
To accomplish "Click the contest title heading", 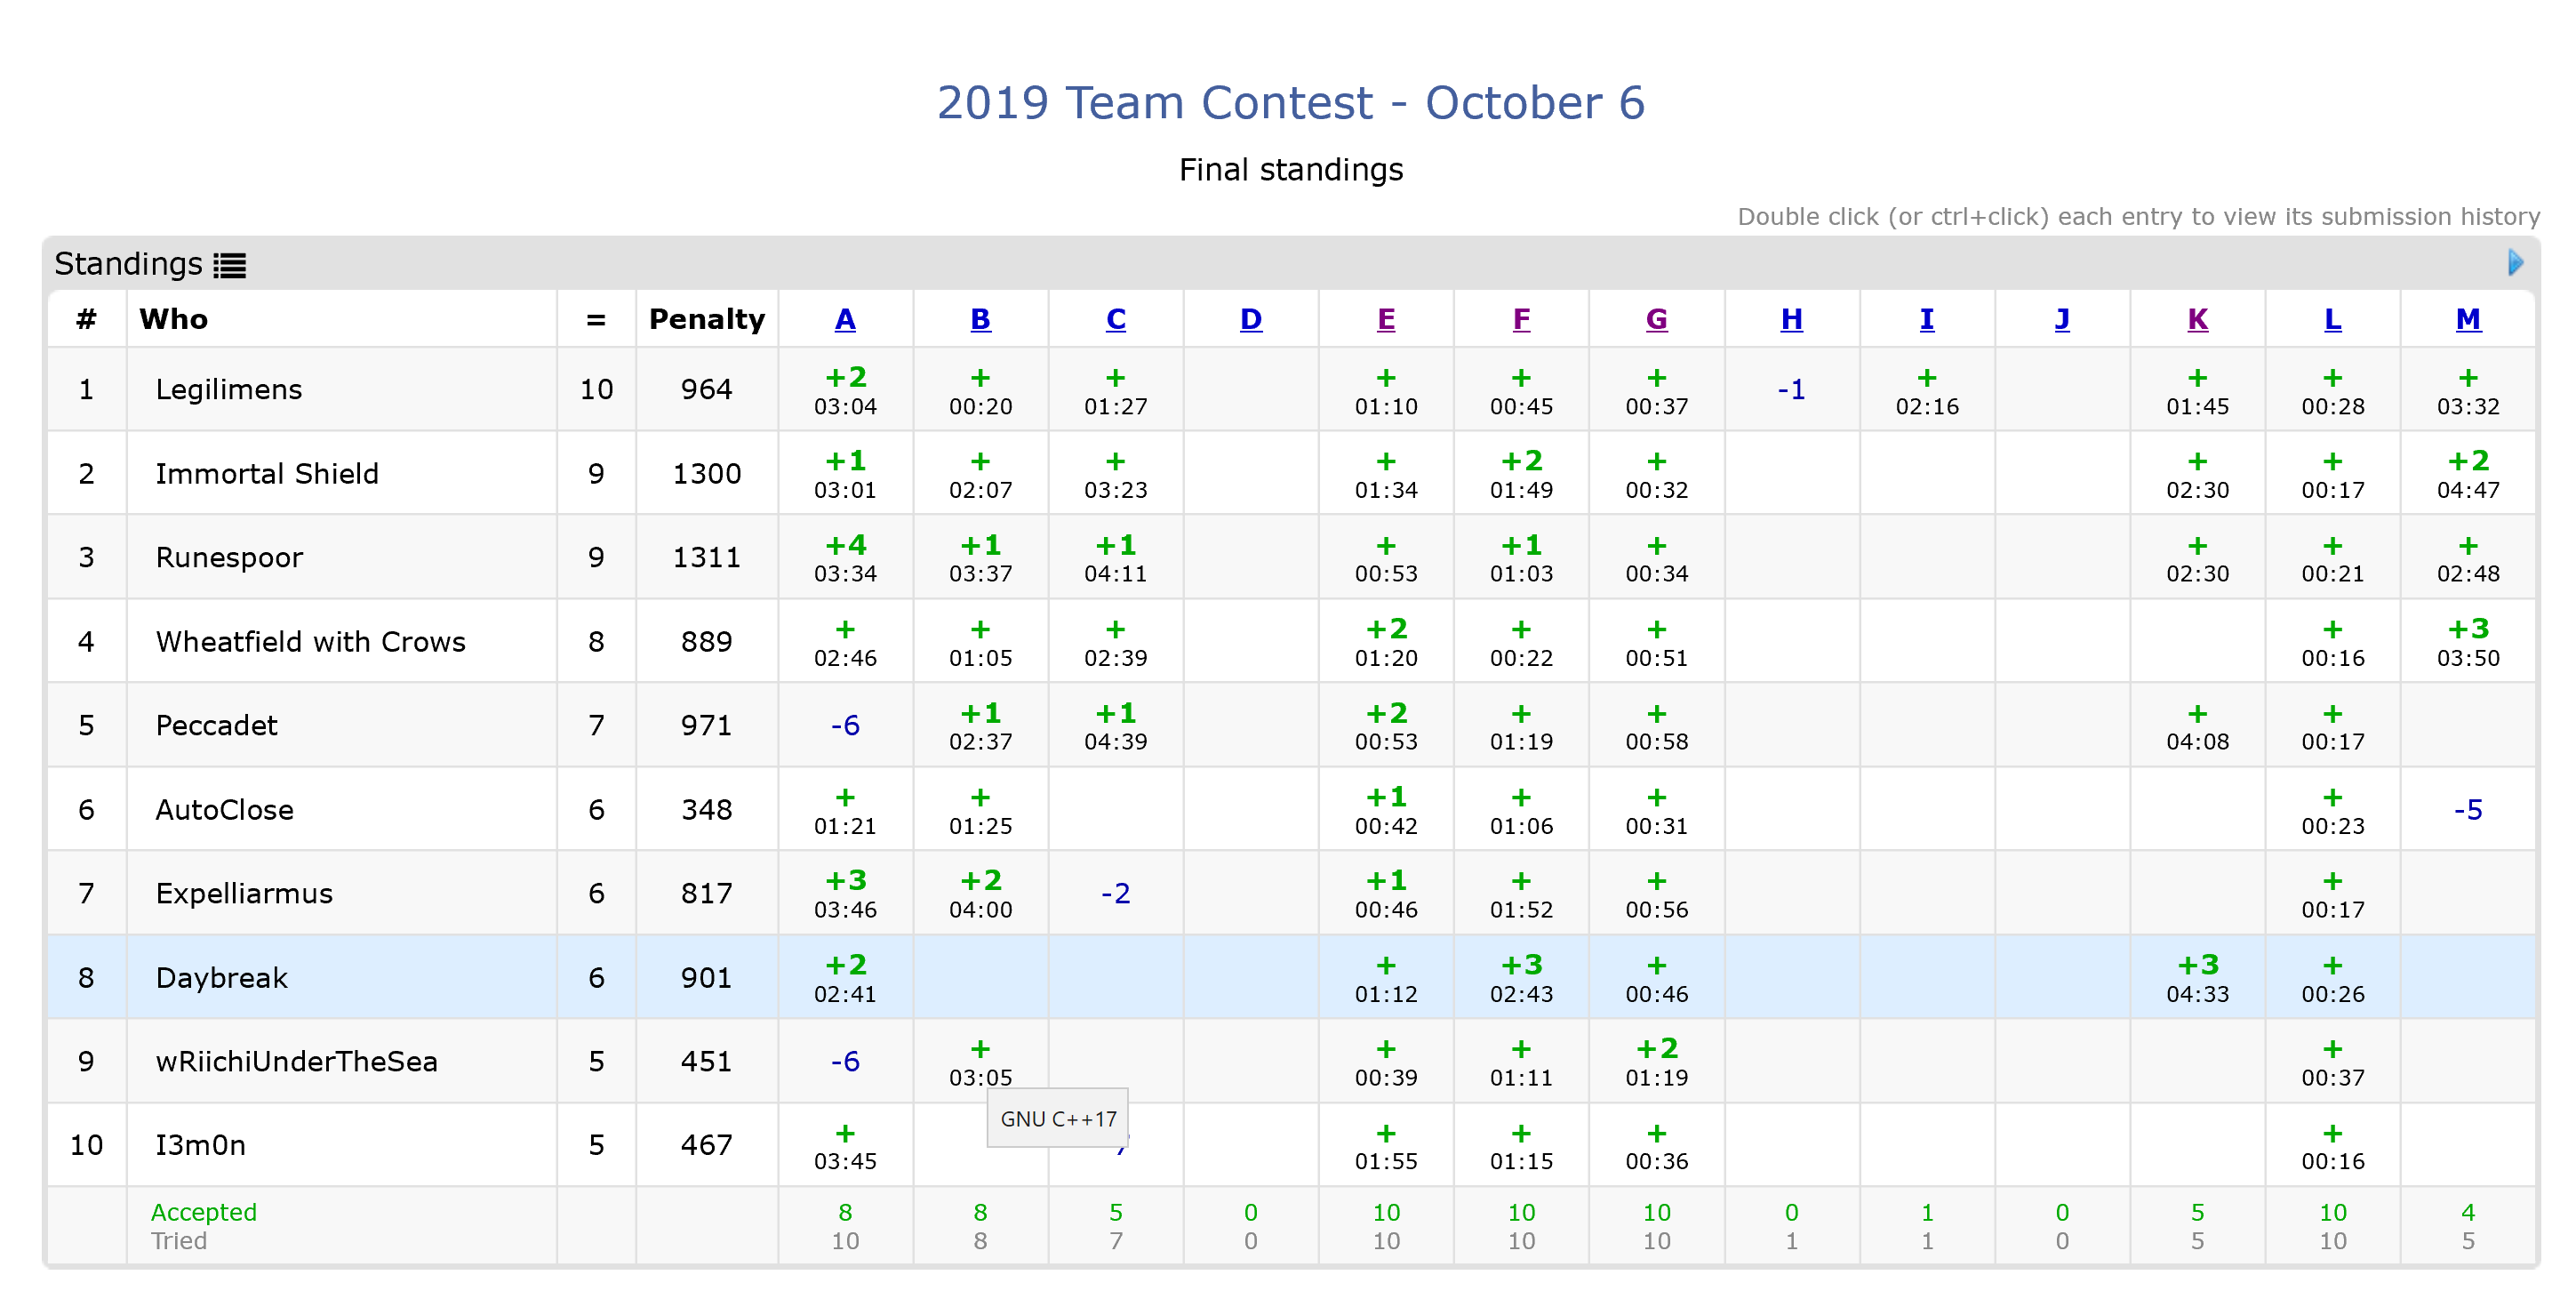I will click(1290, 103).
